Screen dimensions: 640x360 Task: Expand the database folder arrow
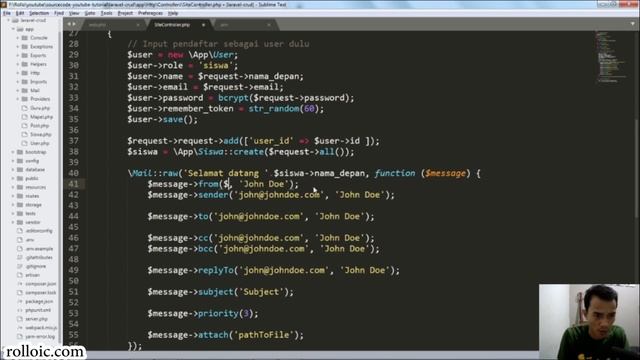13,169
